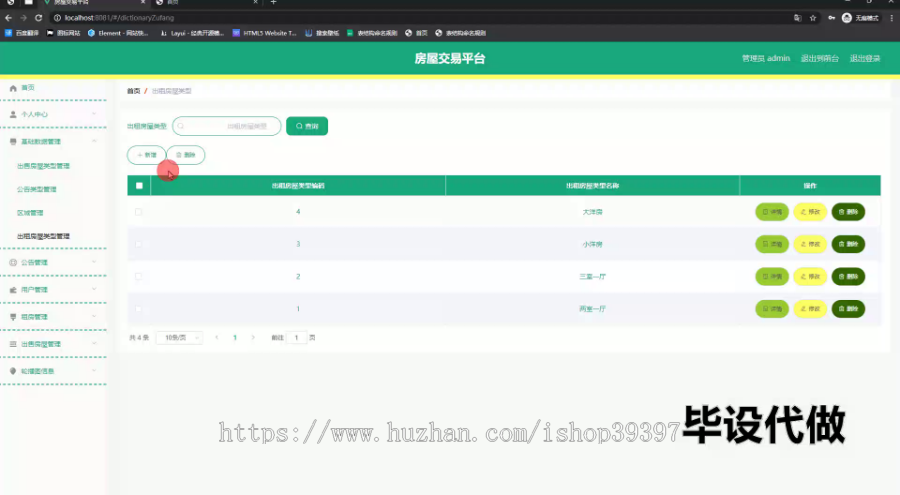Reload the page with refresh icon
The image size is (900, 495).
[38, 18]
